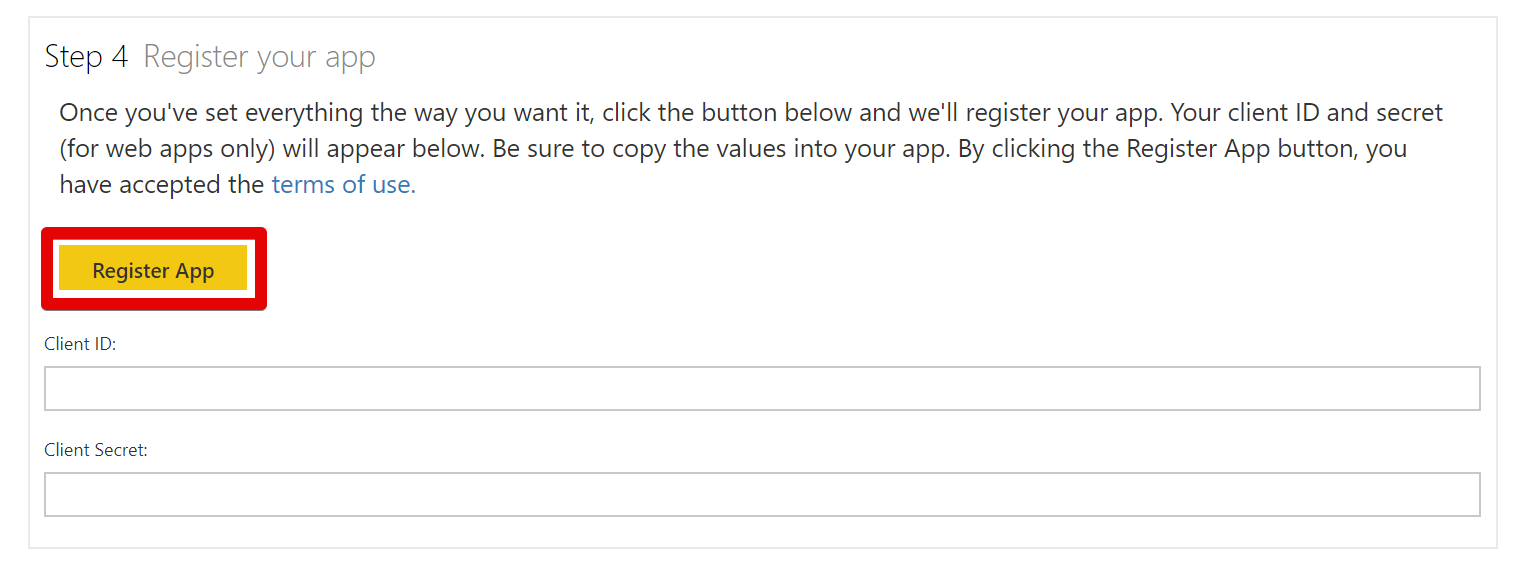The height and width of the screenshot is (576, 1533).
Task: Follow the blue terms of use hyperlink
Action: [341, 184]
